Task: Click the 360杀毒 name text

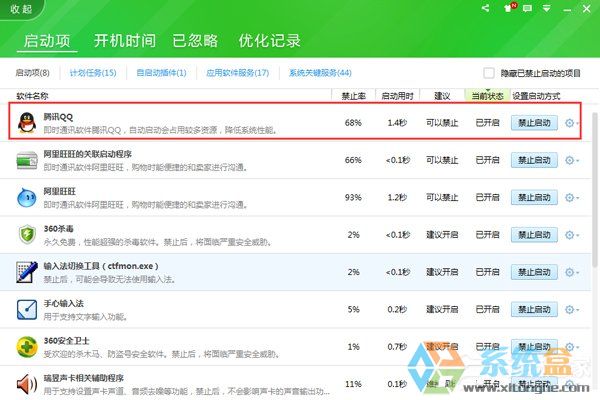Action: (59, 229)
